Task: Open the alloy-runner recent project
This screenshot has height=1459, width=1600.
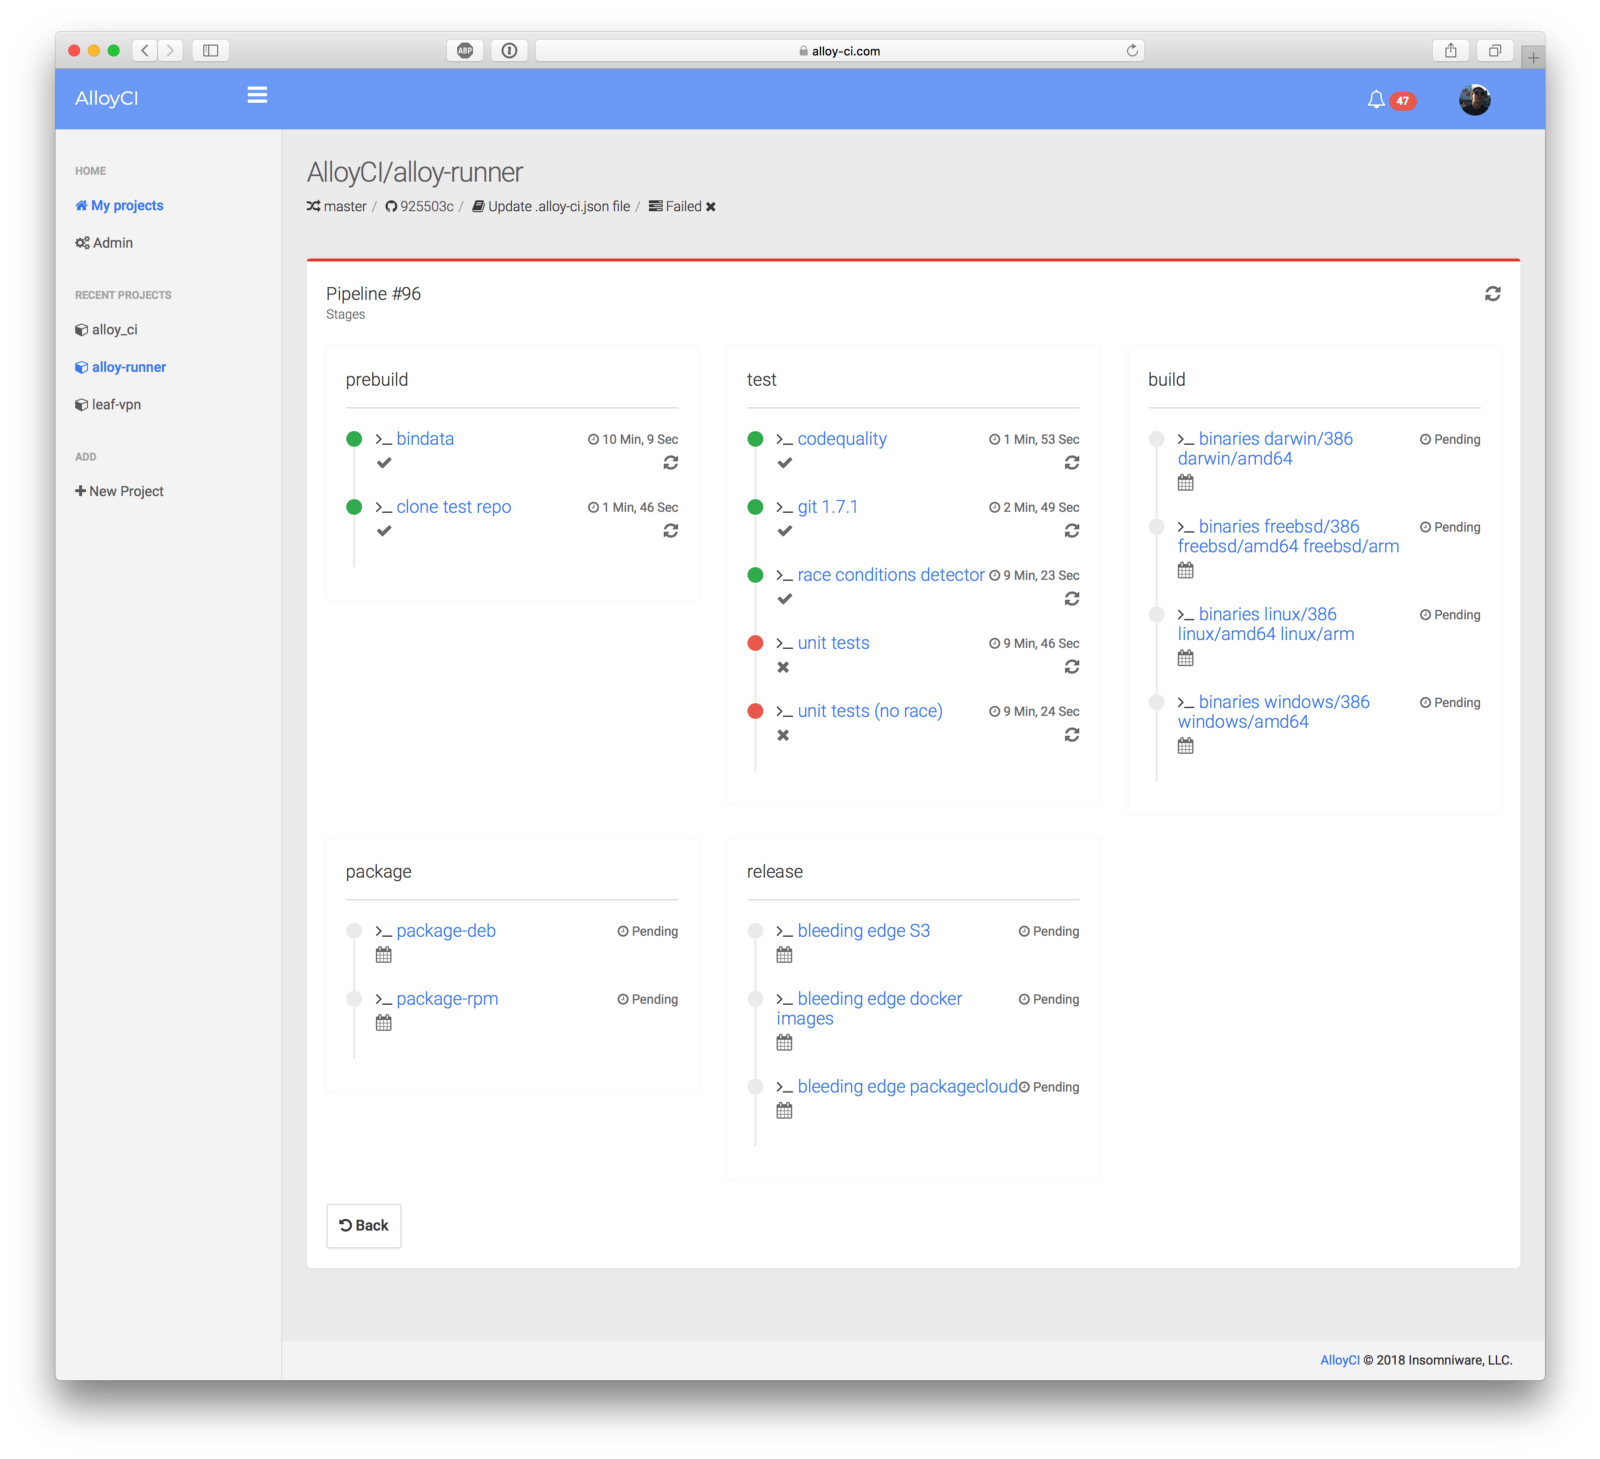Action: point(121,367)
